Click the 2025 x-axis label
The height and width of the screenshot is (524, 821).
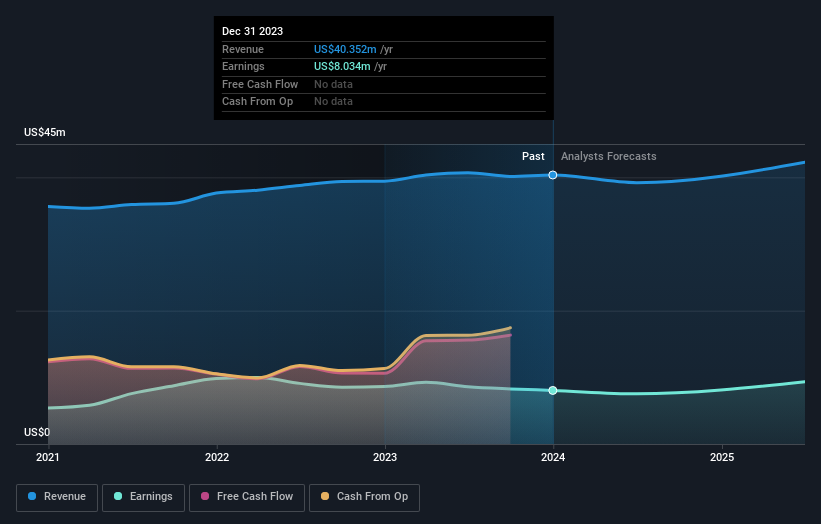tap(722, 458)
